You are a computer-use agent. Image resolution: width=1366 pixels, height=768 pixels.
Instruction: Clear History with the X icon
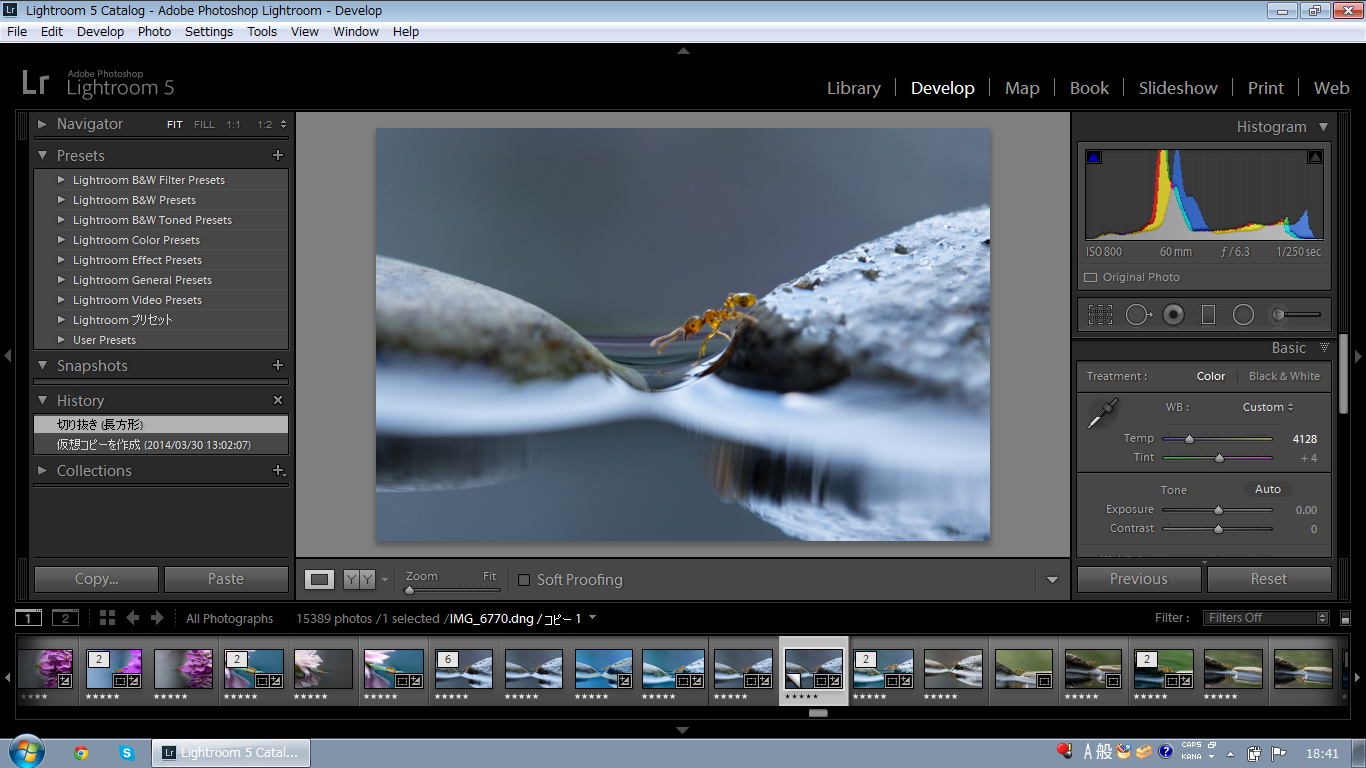(278, 400)
